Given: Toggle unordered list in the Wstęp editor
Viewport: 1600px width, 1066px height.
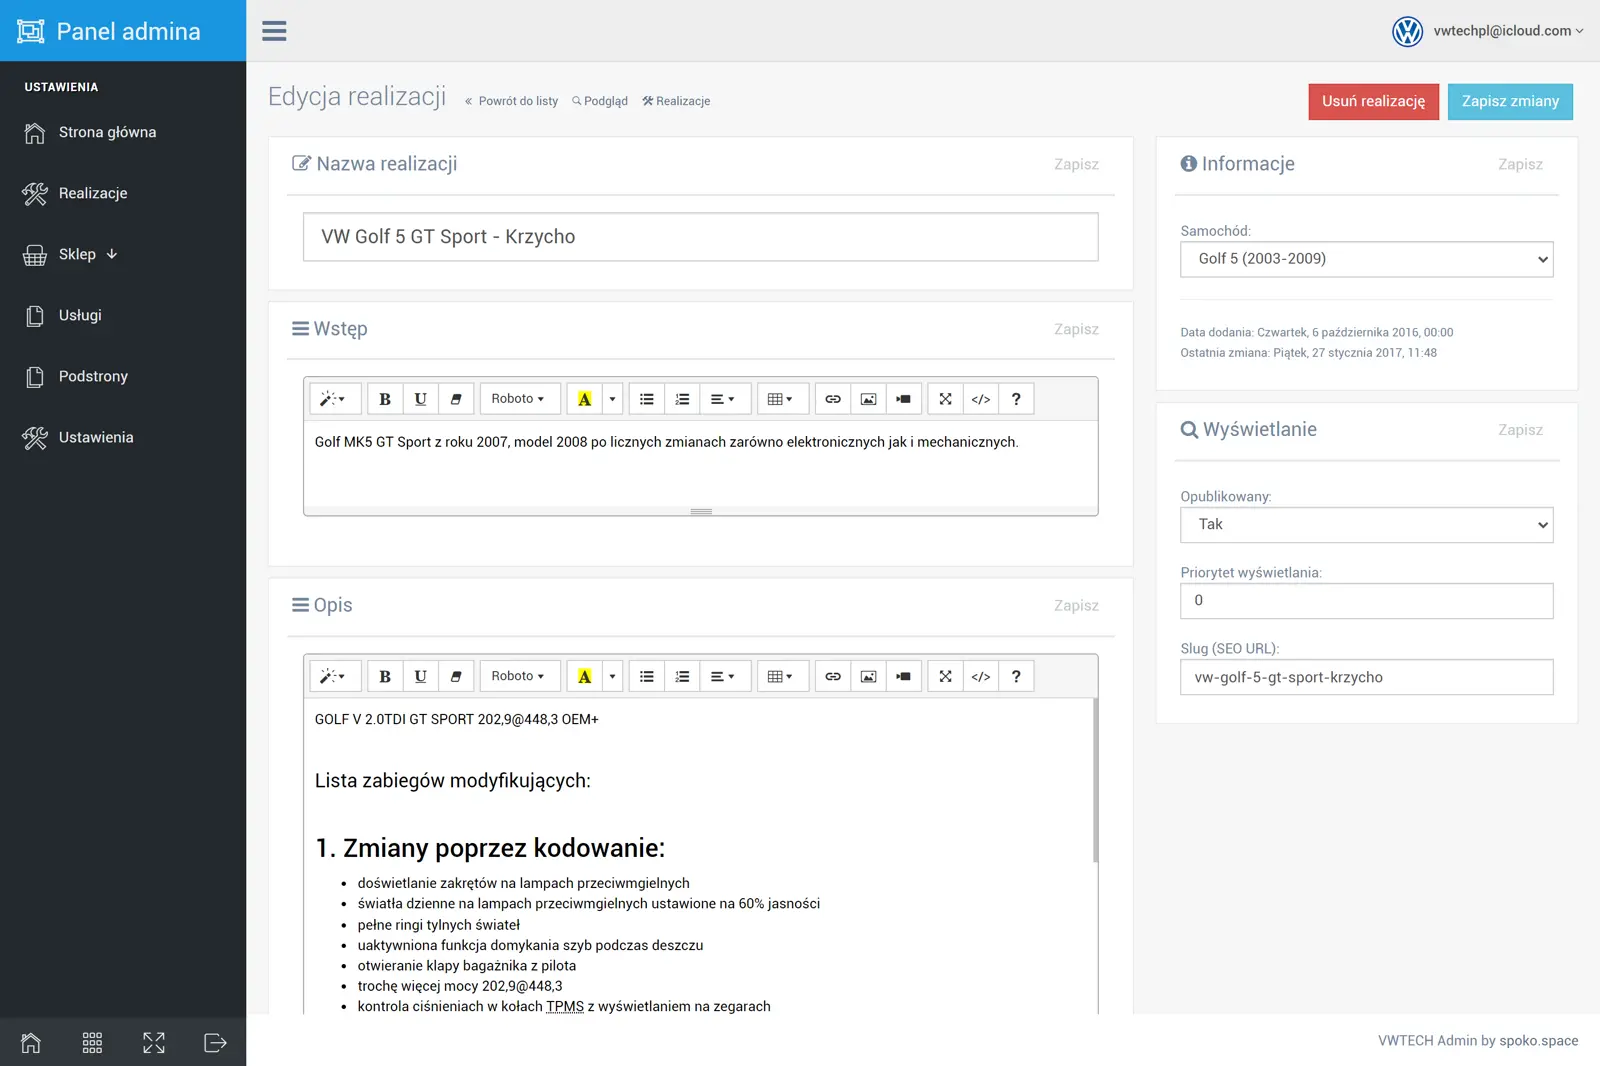Looking at the screenshot, I should 647,399.
